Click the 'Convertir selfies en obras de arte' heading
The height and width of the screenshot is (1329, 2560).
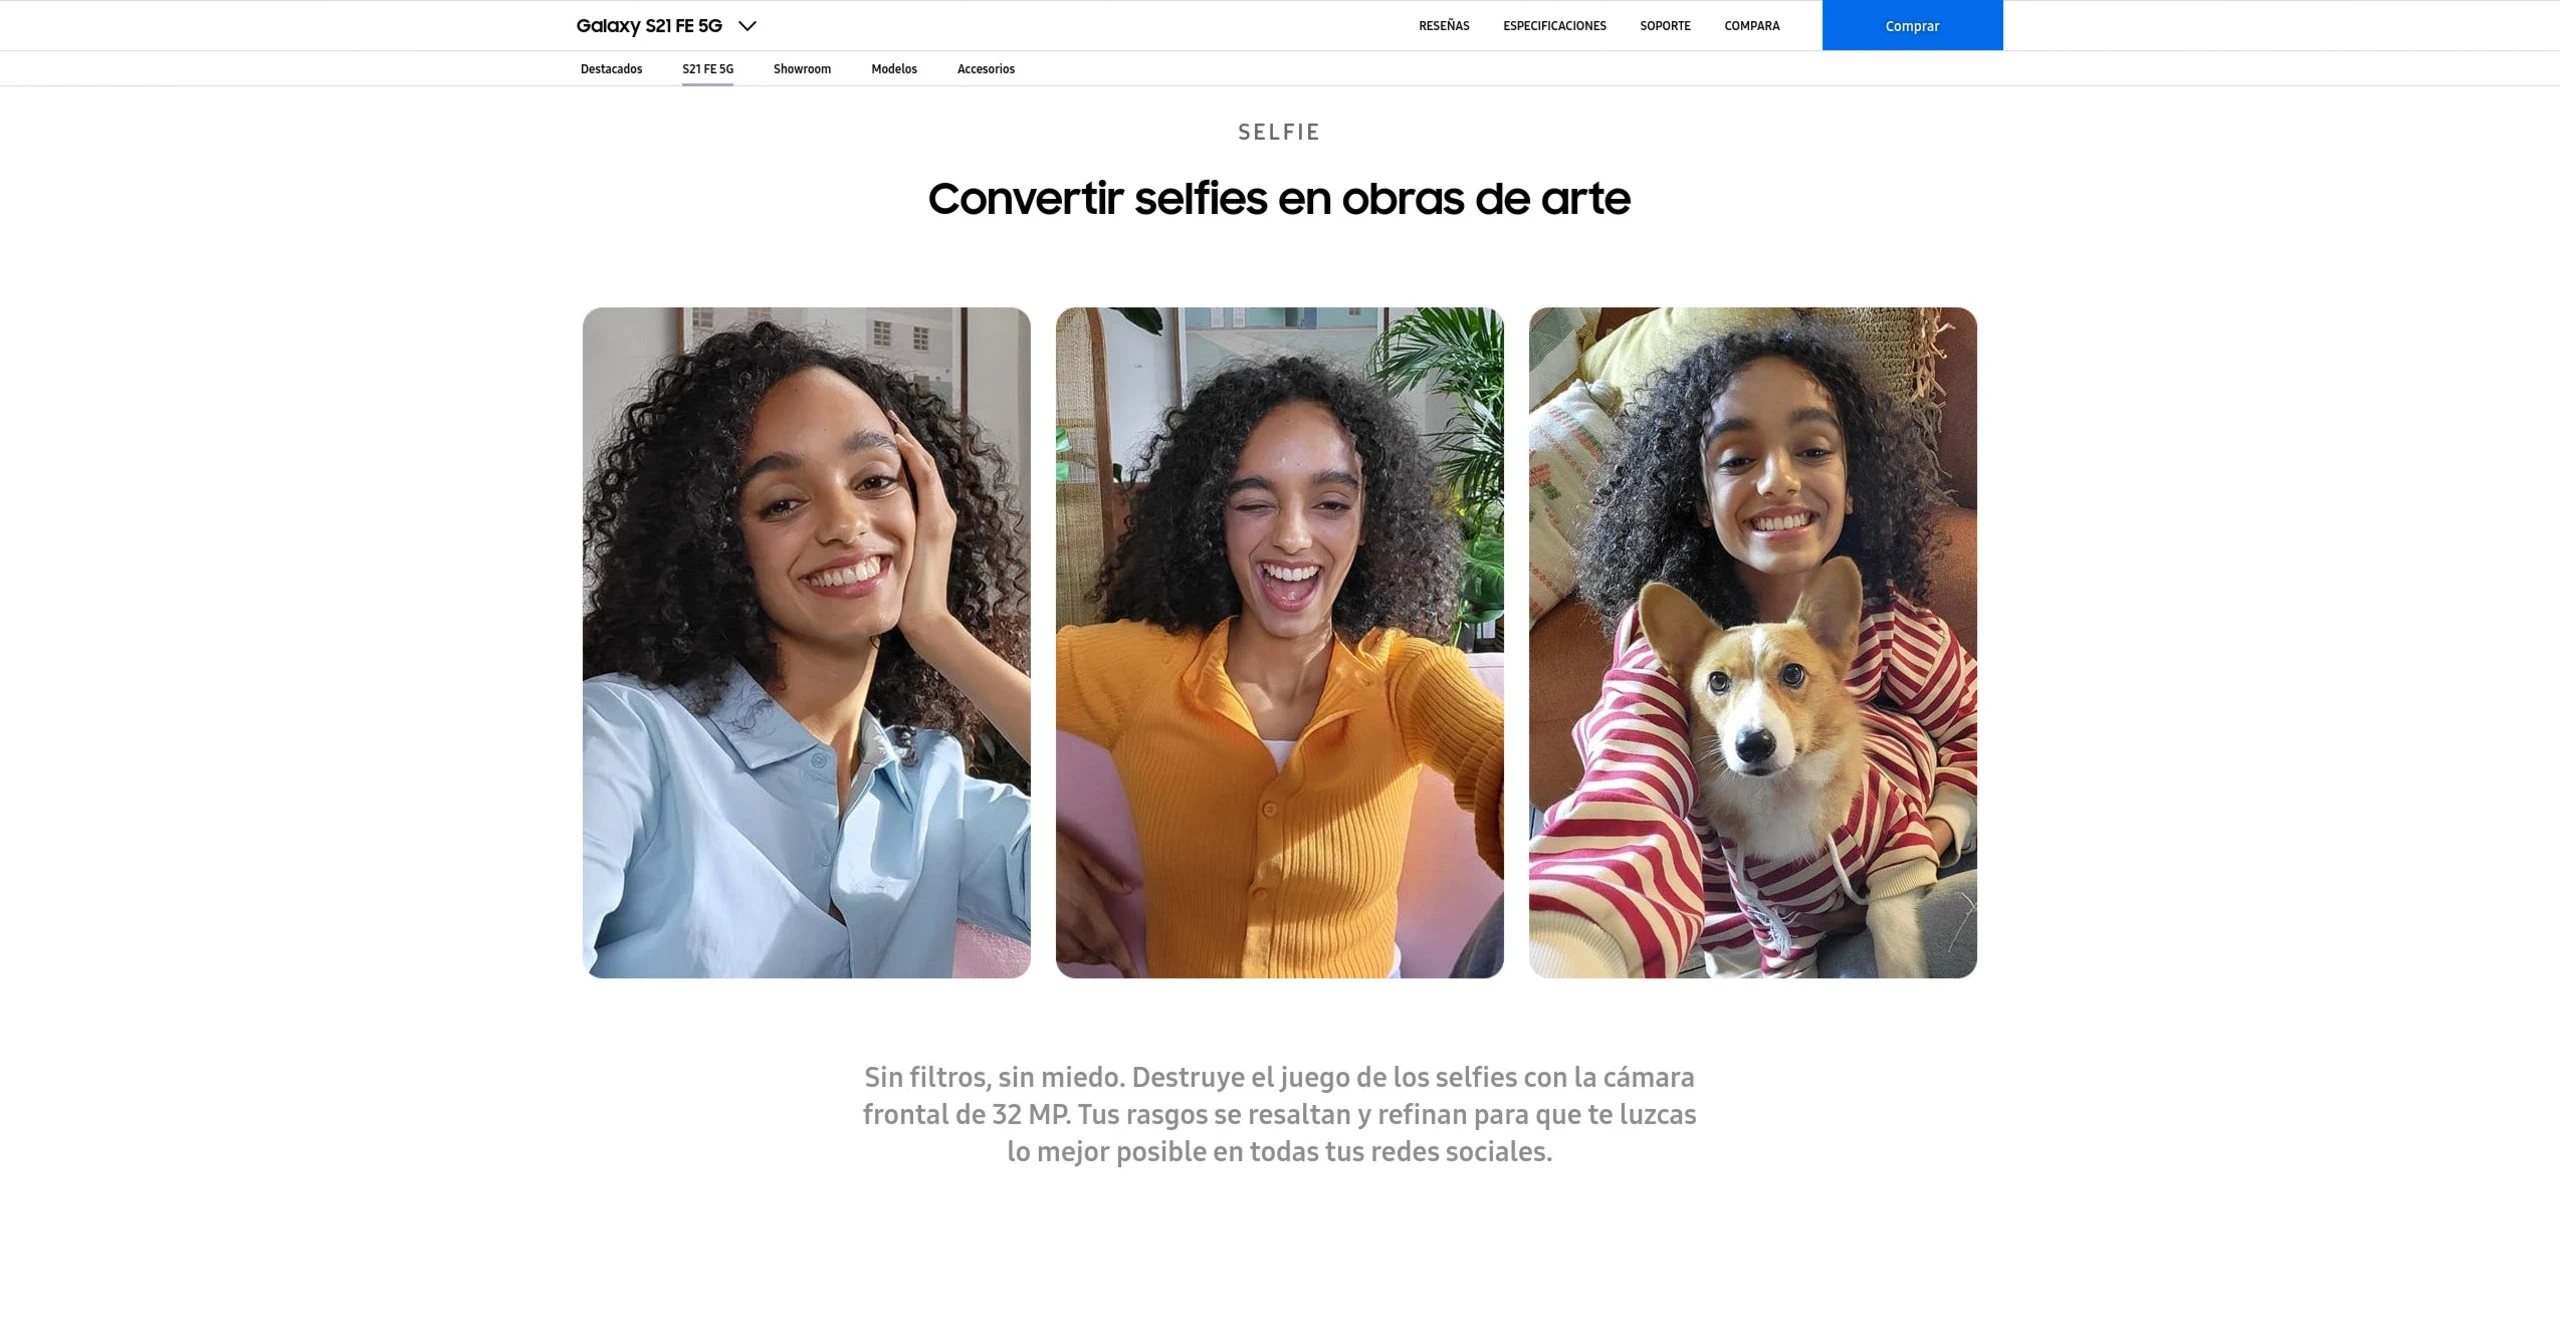click(x=1279, y=198)
